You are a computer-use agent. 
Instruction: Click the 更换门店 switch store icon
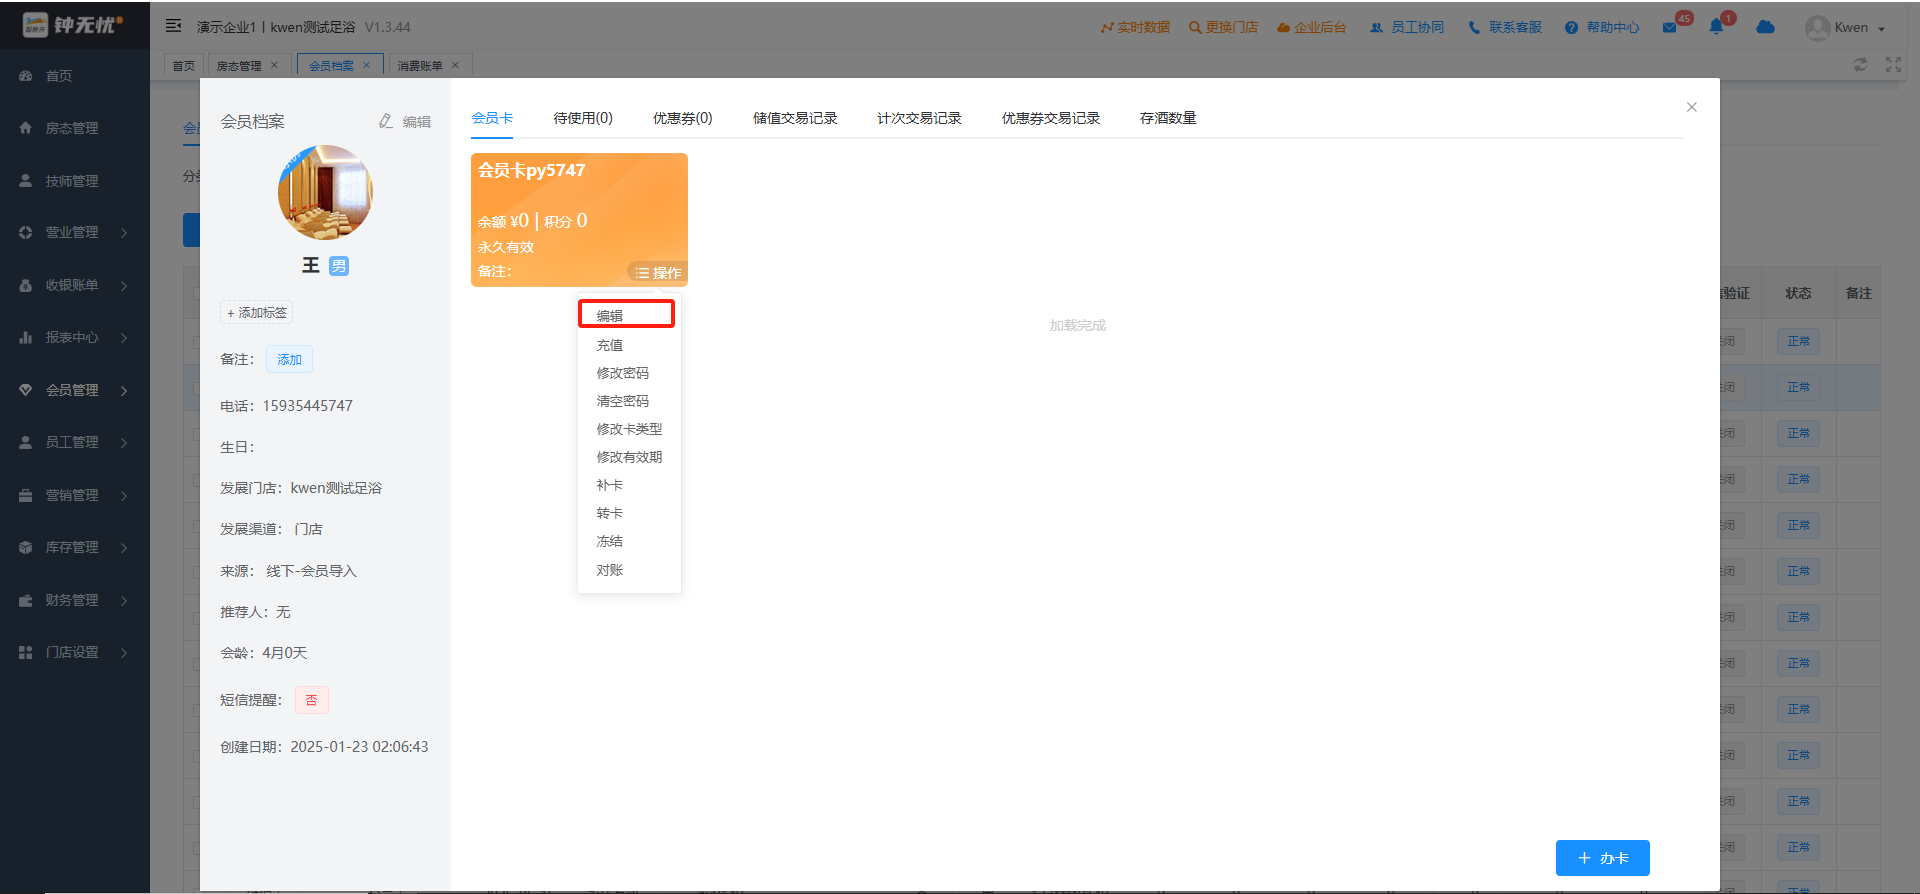pos(1194,27)
